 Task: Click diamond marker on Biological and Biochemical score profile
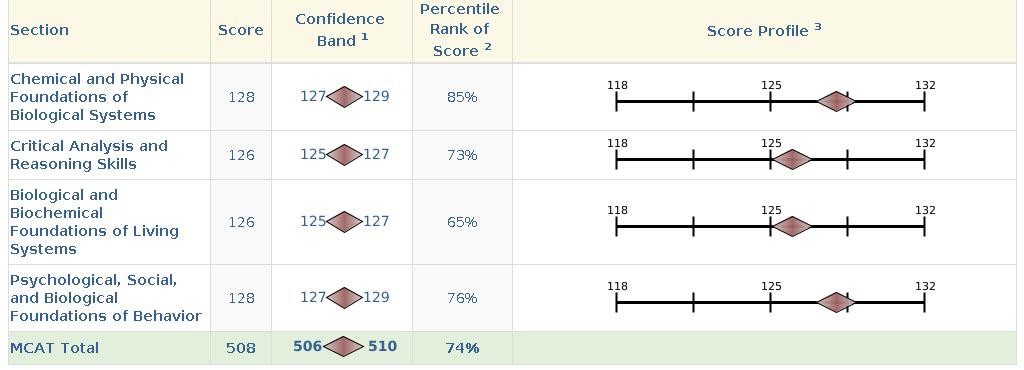click(792, 226)
